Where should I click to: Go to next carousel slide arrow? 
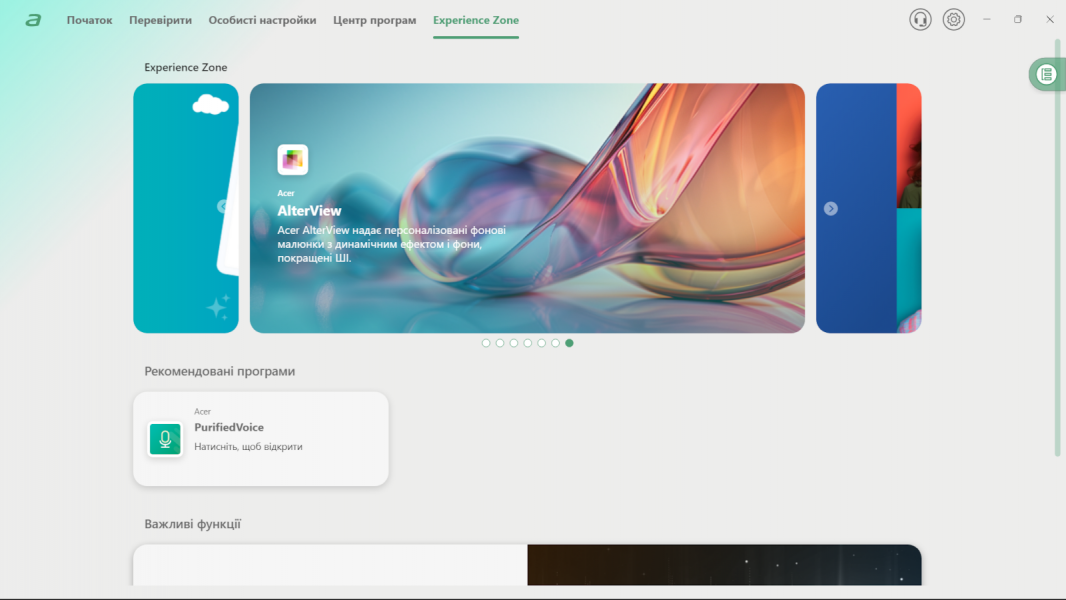tap(830, 208)
